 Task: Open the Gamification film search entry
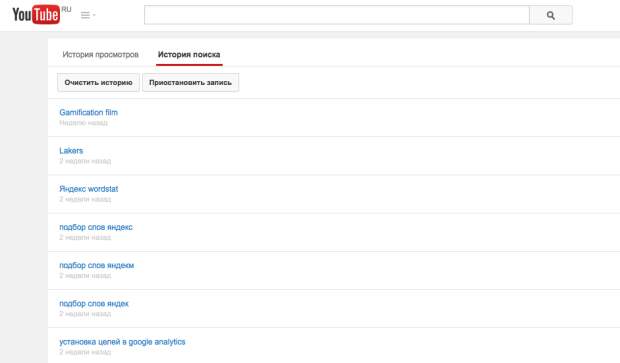[89, 112]
